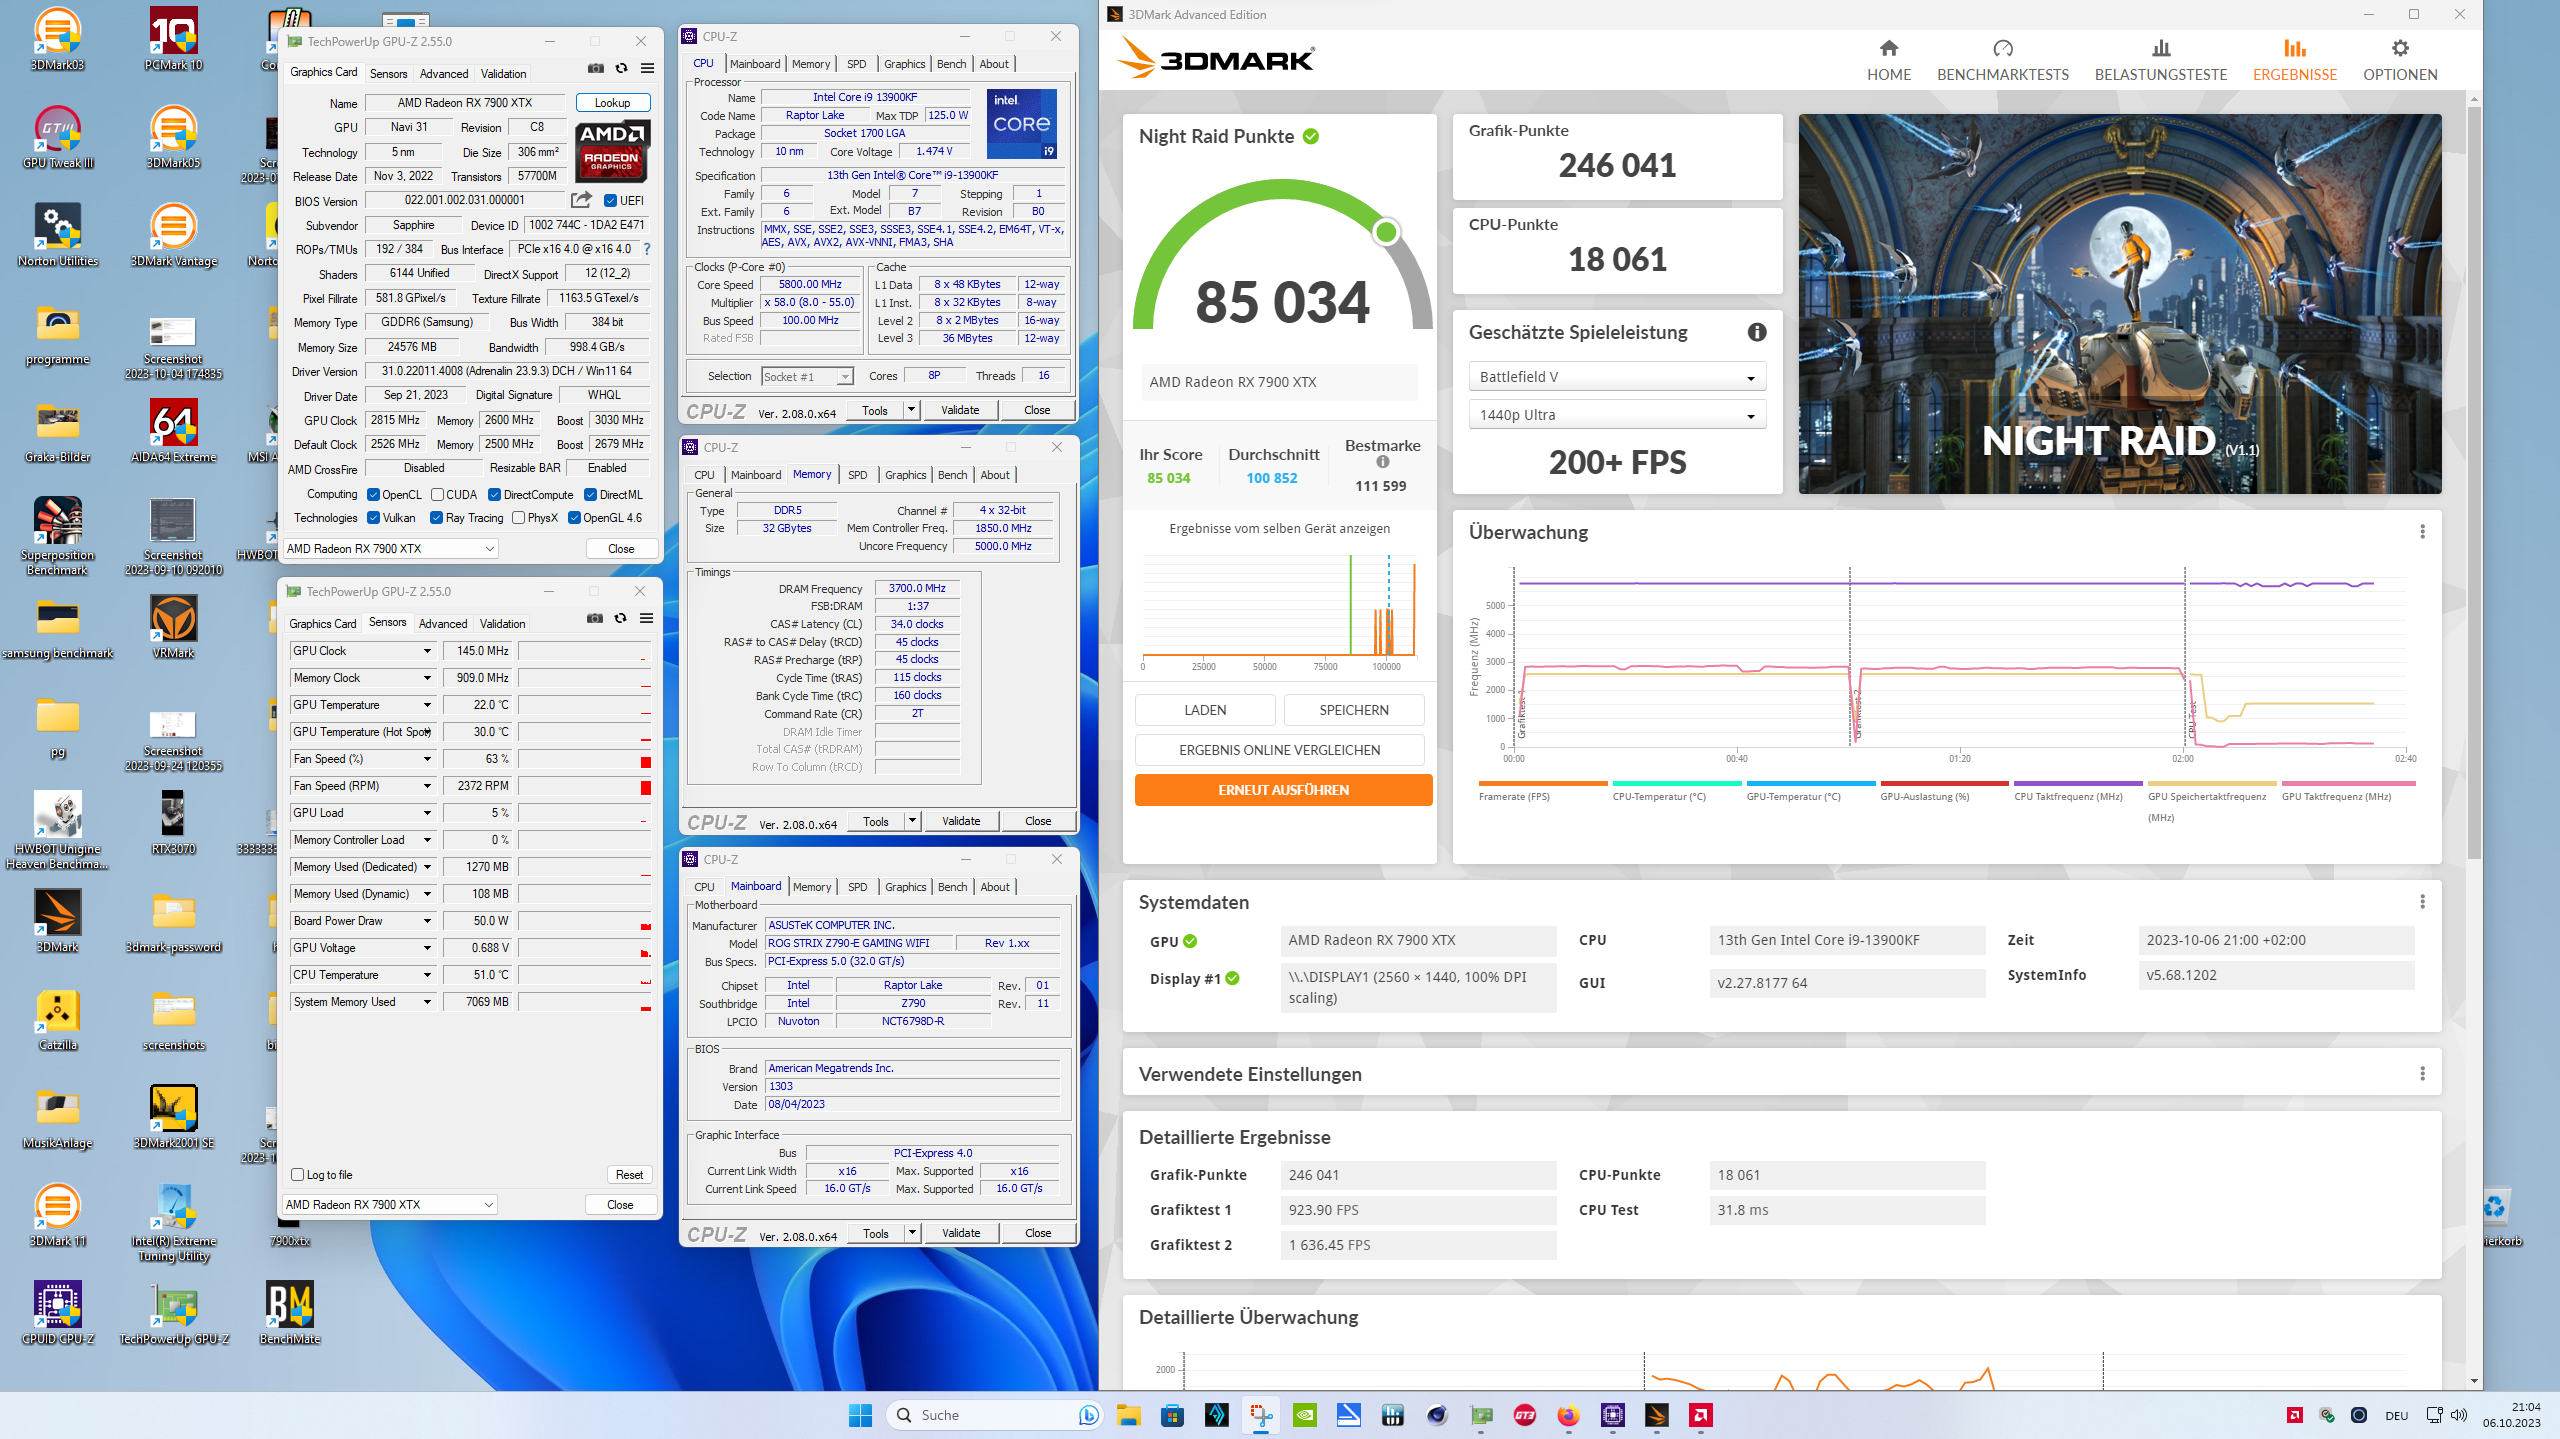Open SPD tab in CPU-Z Memory window
The image size is (2560, 1439).
tap(857, 475)
